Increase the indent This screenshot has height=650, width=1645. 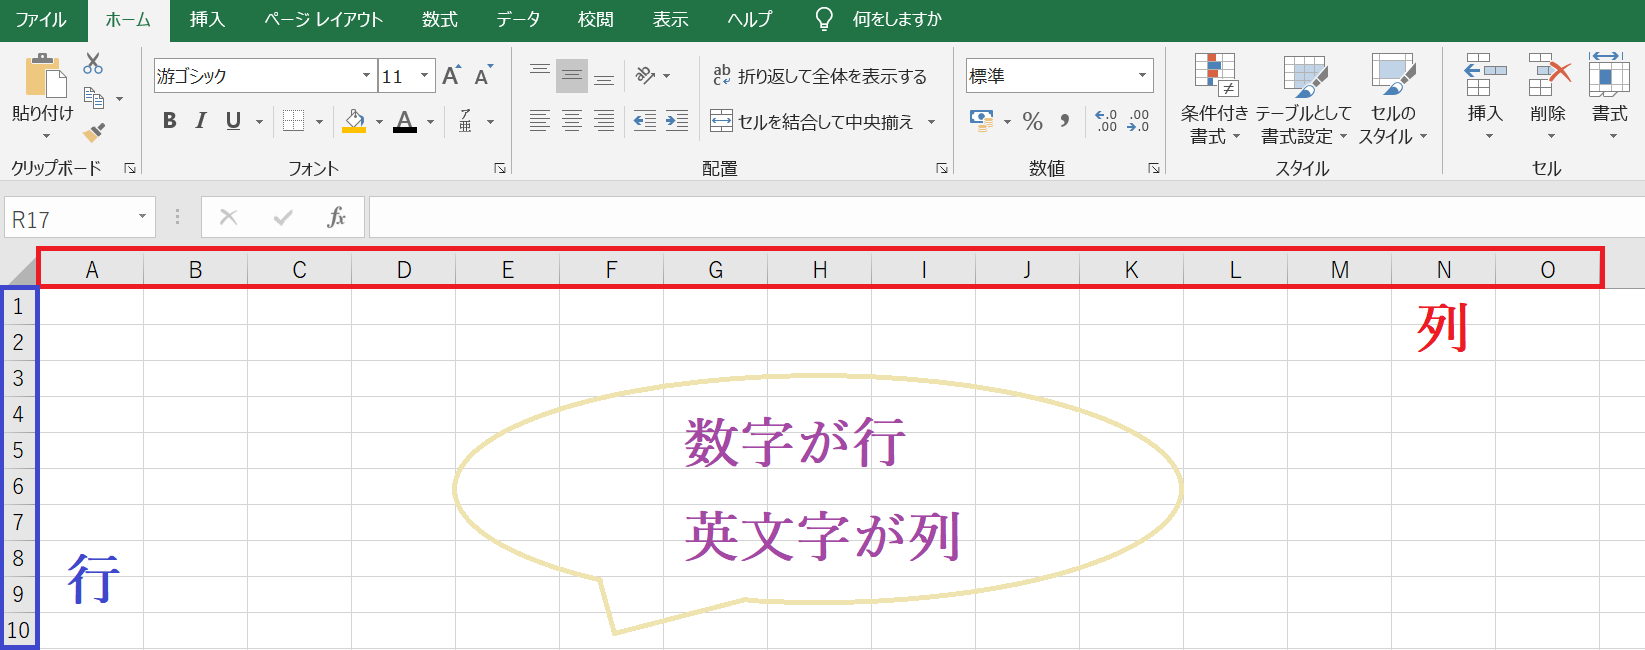pos(677,121)
